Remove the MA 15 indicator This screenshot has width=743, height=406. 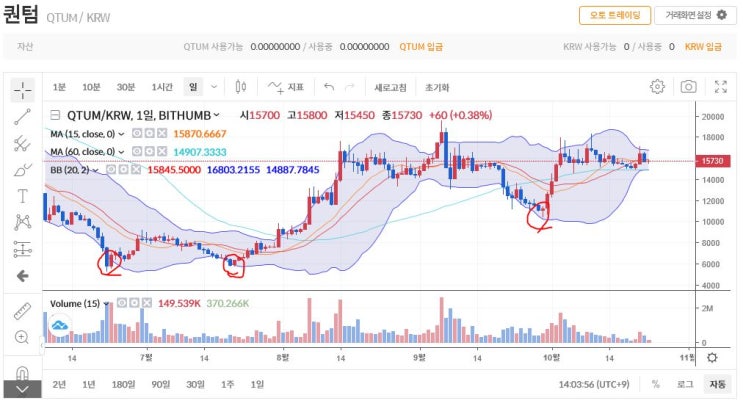tap(162, 134)
